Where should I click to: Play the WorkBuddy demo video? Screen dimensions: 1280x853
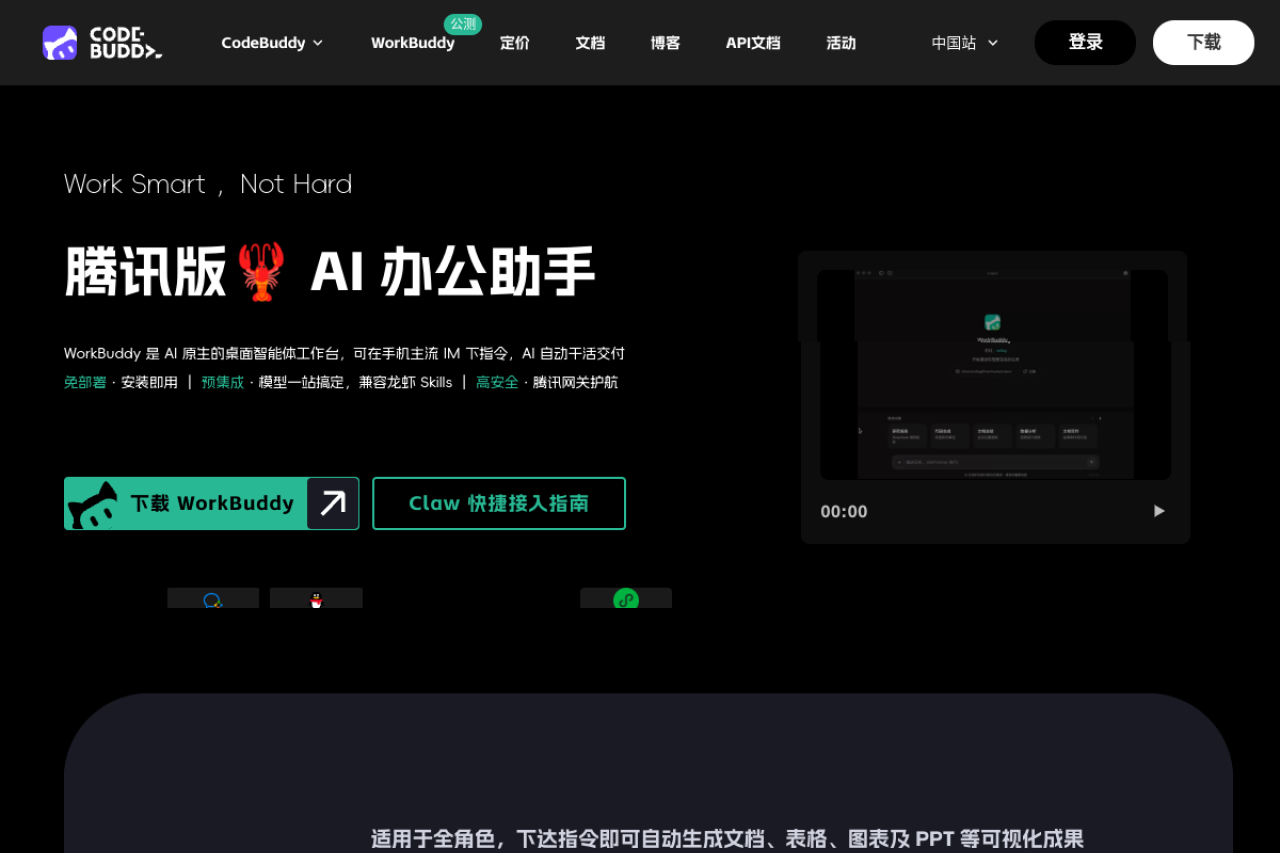[x=1159, y=511]
